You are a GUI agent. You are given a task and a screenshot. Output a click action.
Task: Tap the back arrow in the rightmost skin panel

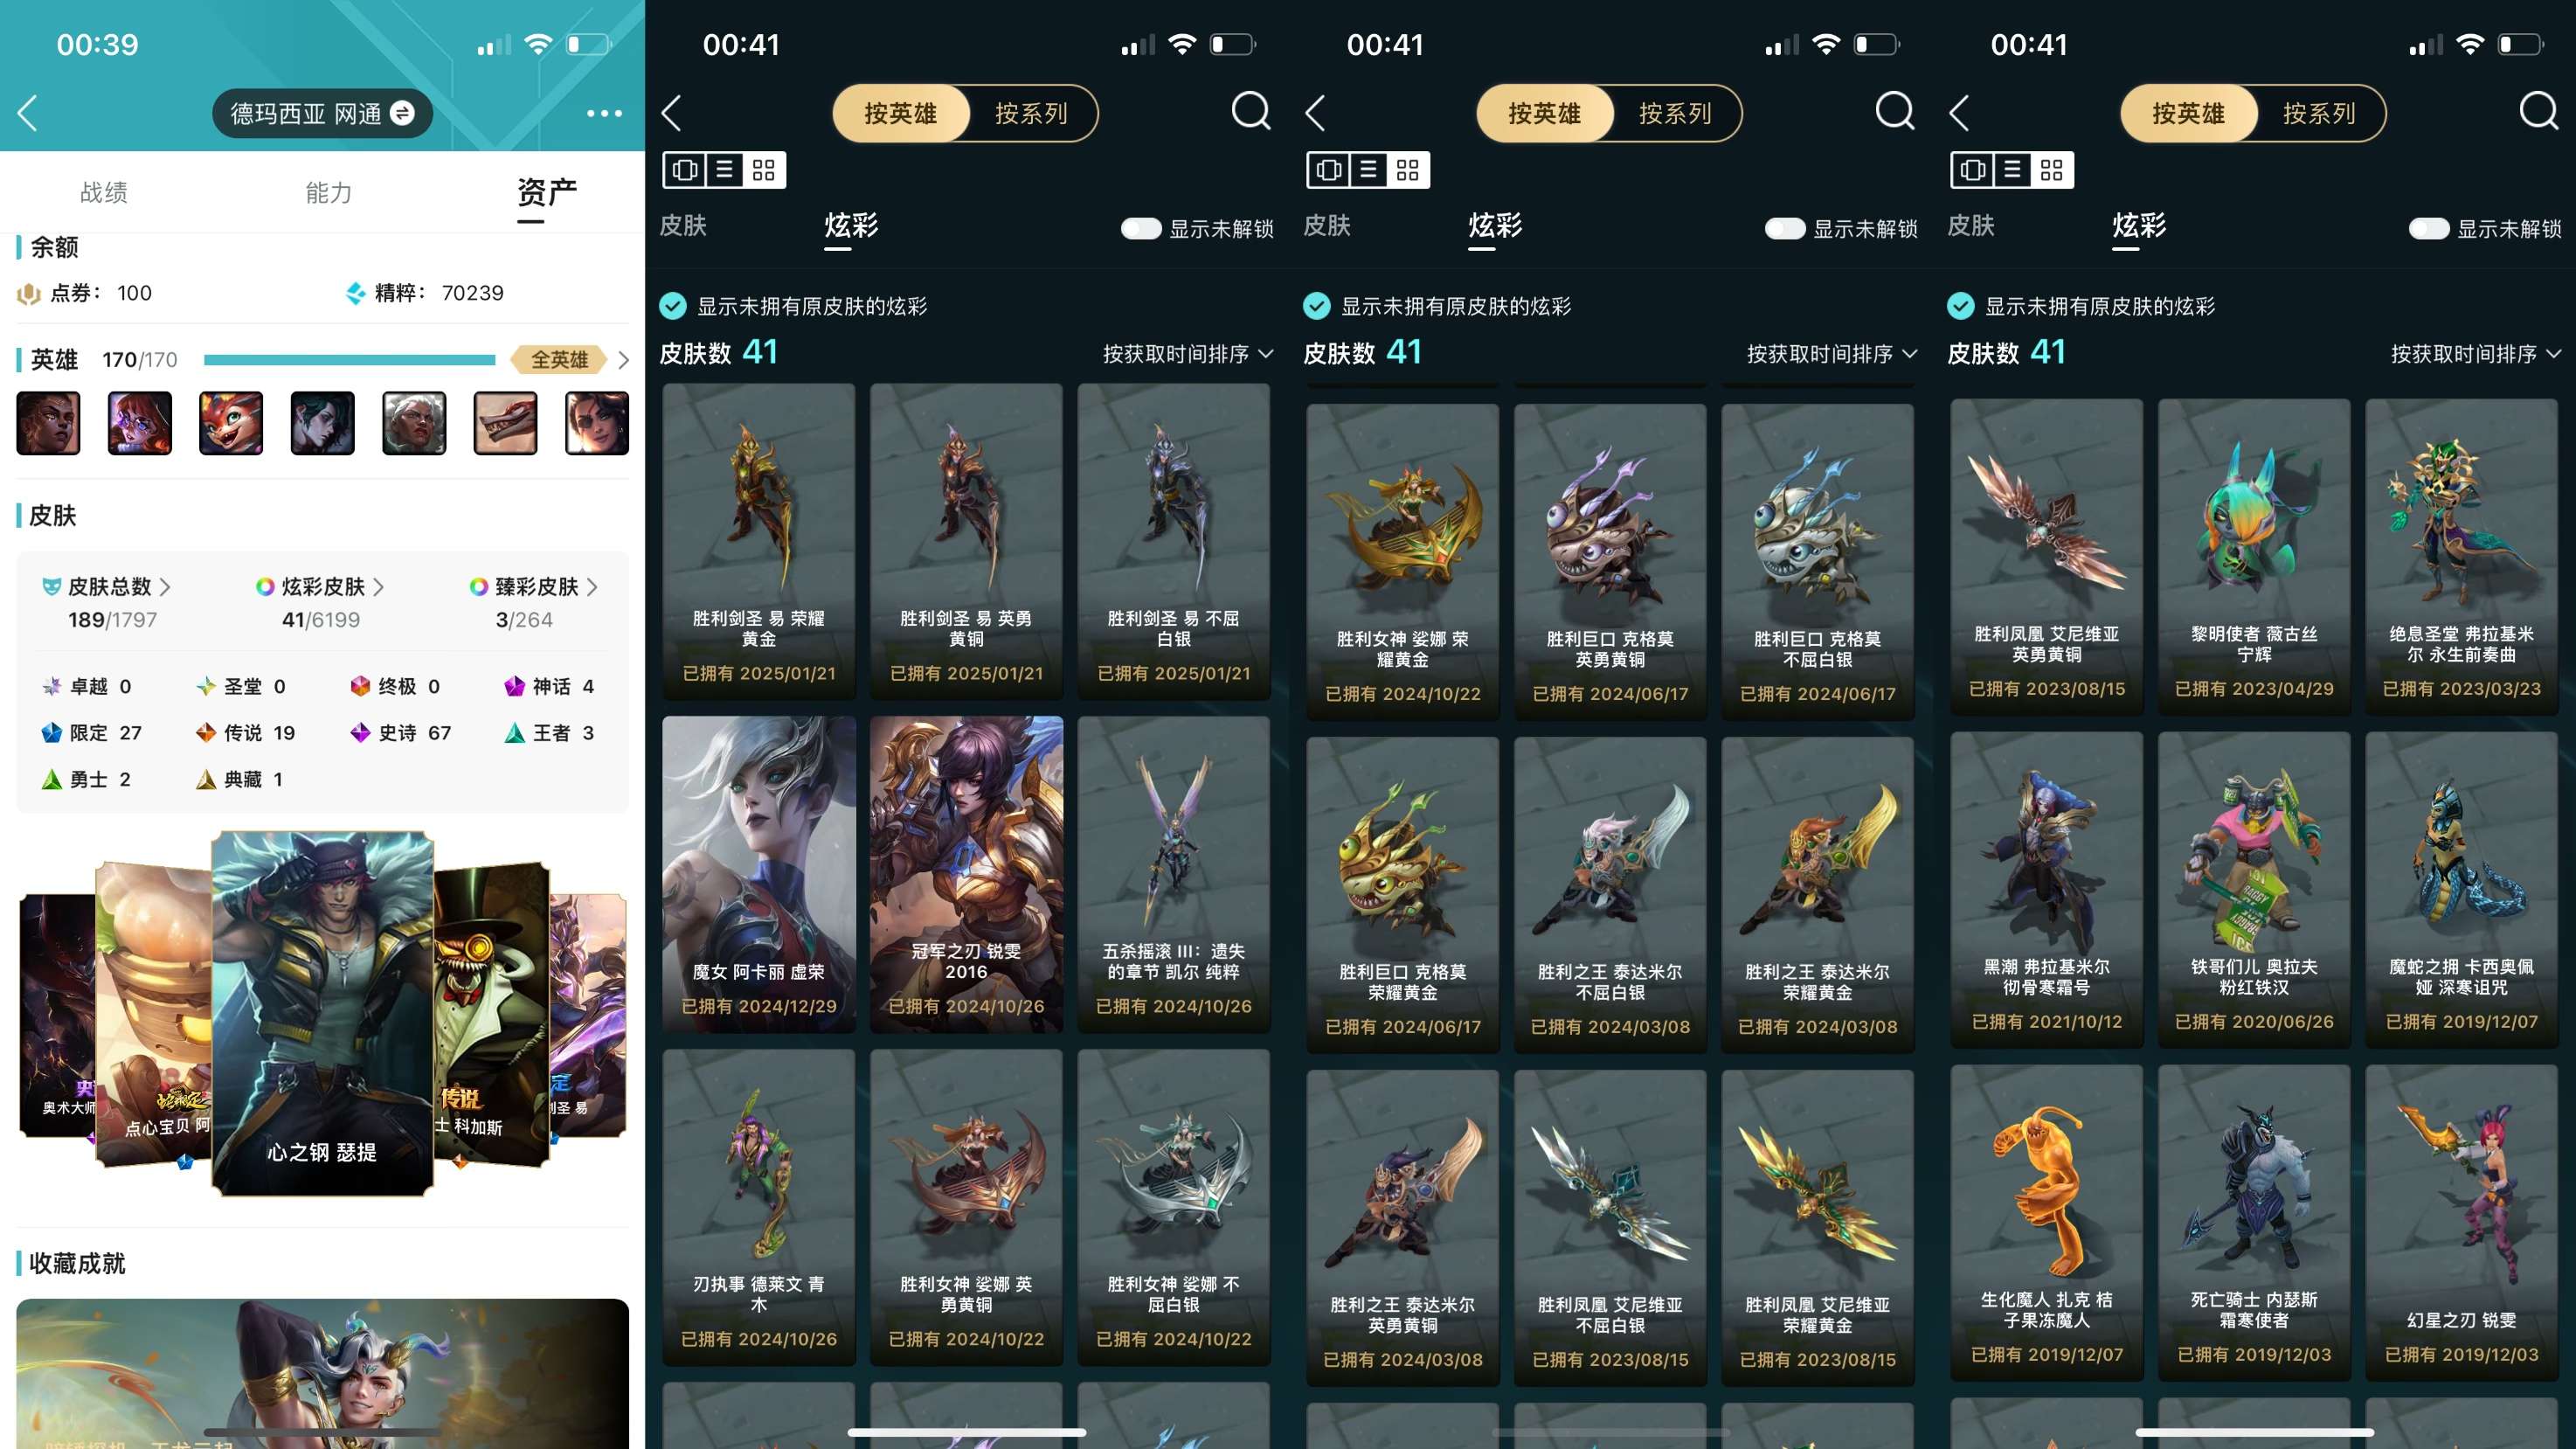[x=1959, y=113]
